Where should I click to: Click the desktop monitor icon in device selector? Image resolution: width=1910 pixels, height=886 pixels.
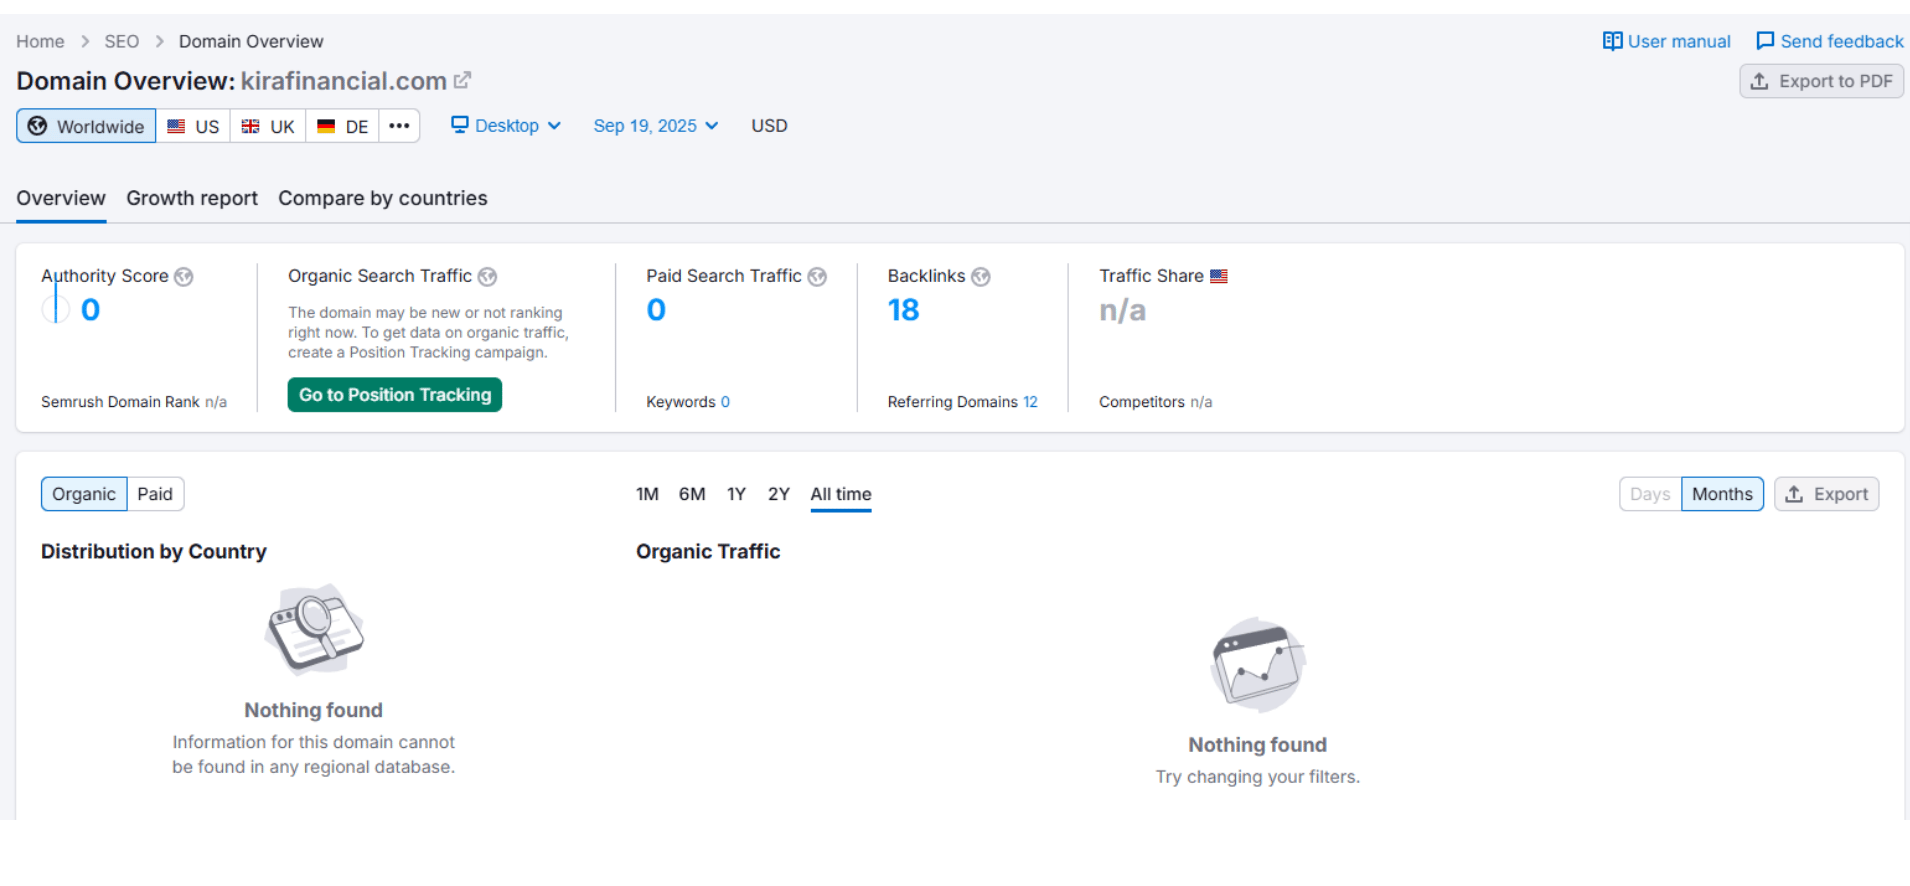point(460,125)
